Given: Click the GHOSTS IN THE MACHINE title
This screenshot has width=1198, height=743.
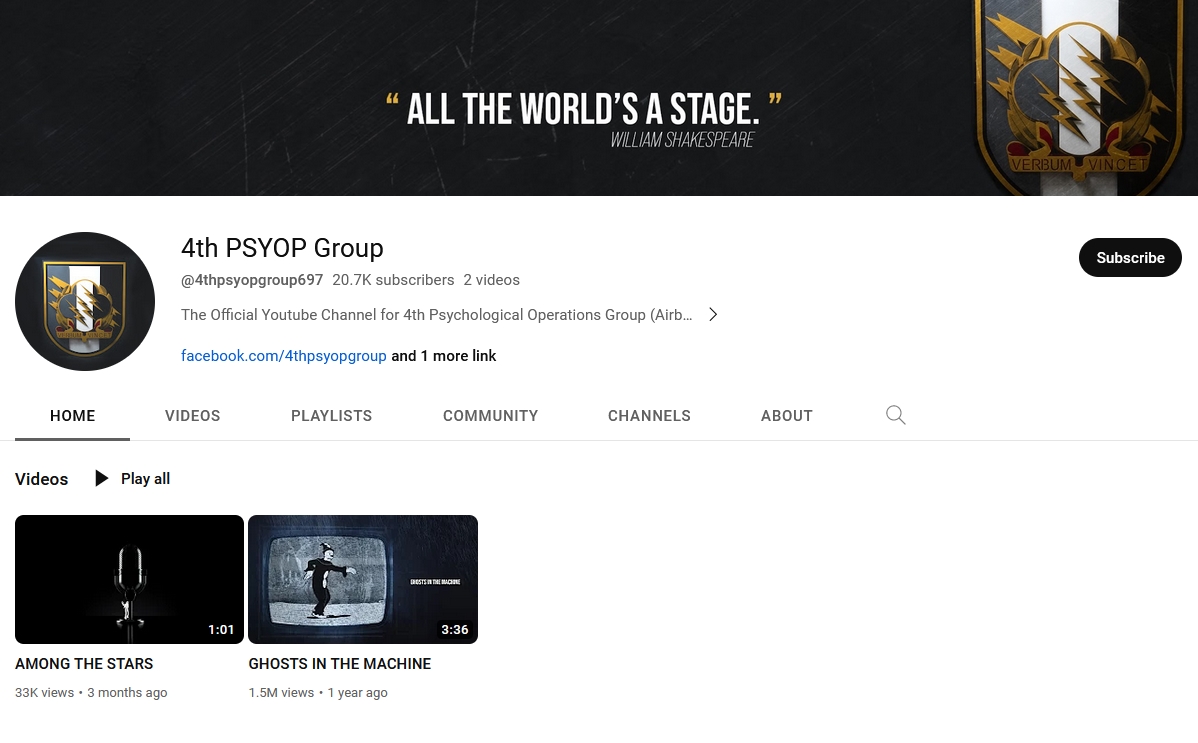Looking at the screenshot, I should (340, 664).
